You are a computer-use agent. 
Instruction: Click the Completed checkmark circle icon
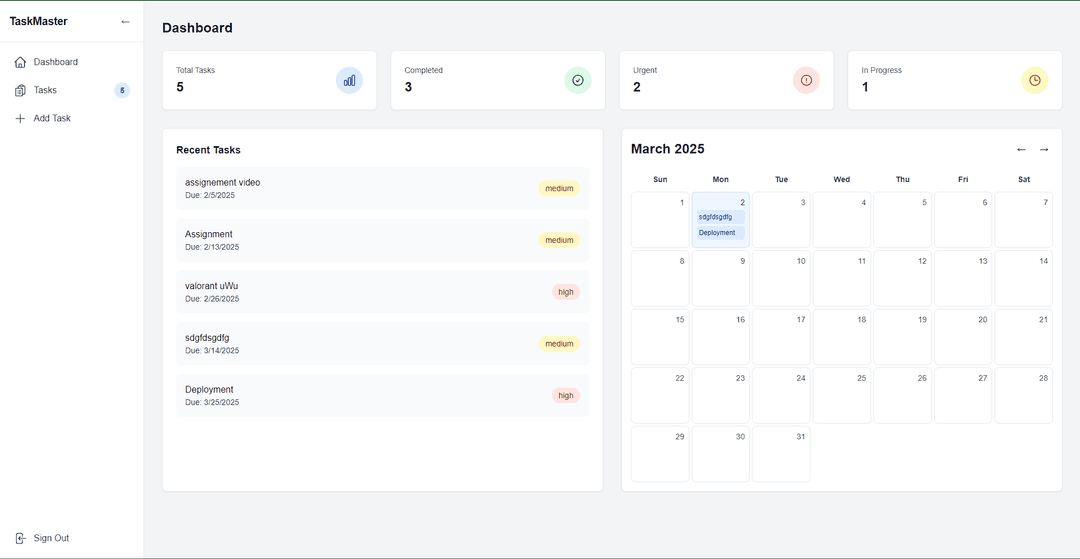point(578,81)
